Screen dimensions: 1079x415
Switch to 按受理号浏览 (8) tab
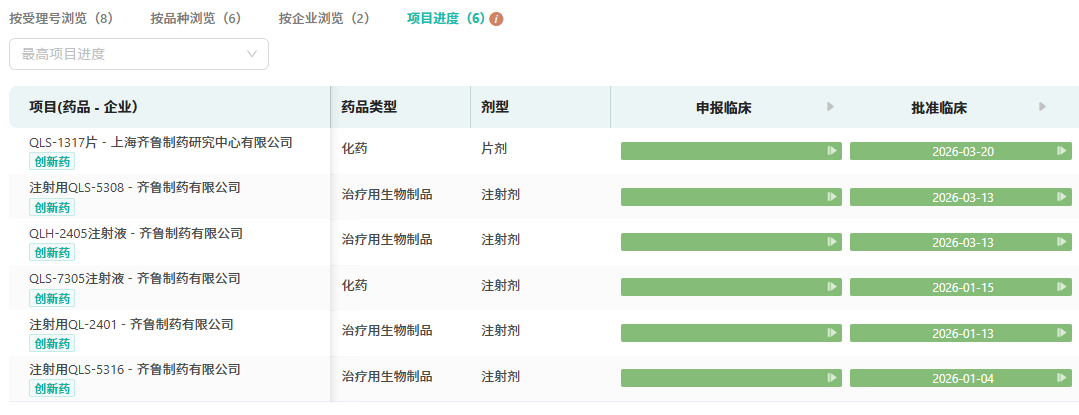coord(61,19)
